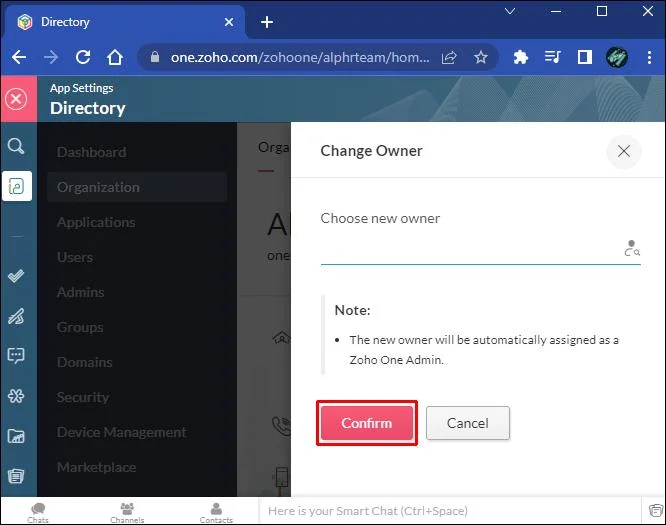
Task: Open the browser extensions puzzle icon
Action: (520, 57)
